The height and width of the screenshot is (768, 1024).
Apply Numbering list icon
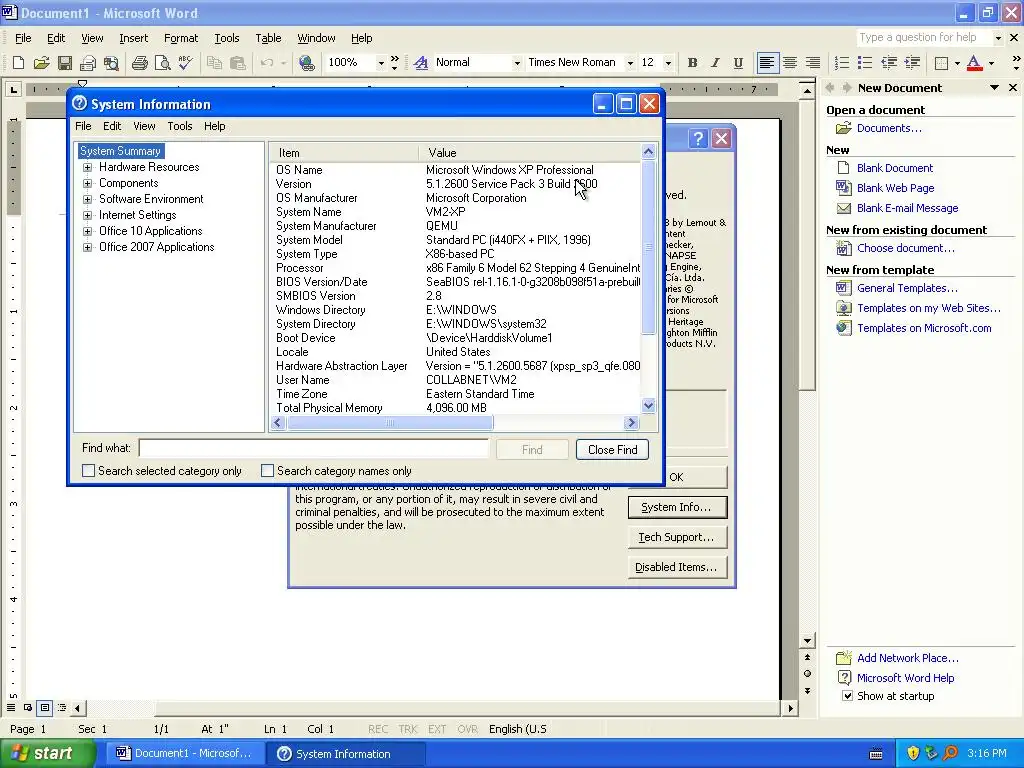tap(842, 63)
